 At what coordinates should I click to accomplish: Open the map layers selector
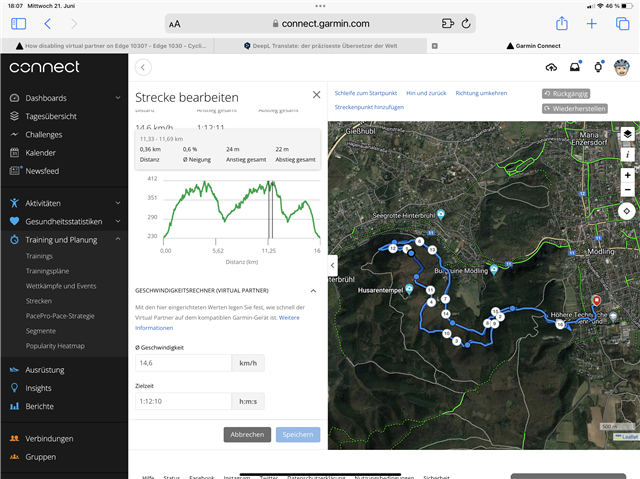tap(627, 133)
